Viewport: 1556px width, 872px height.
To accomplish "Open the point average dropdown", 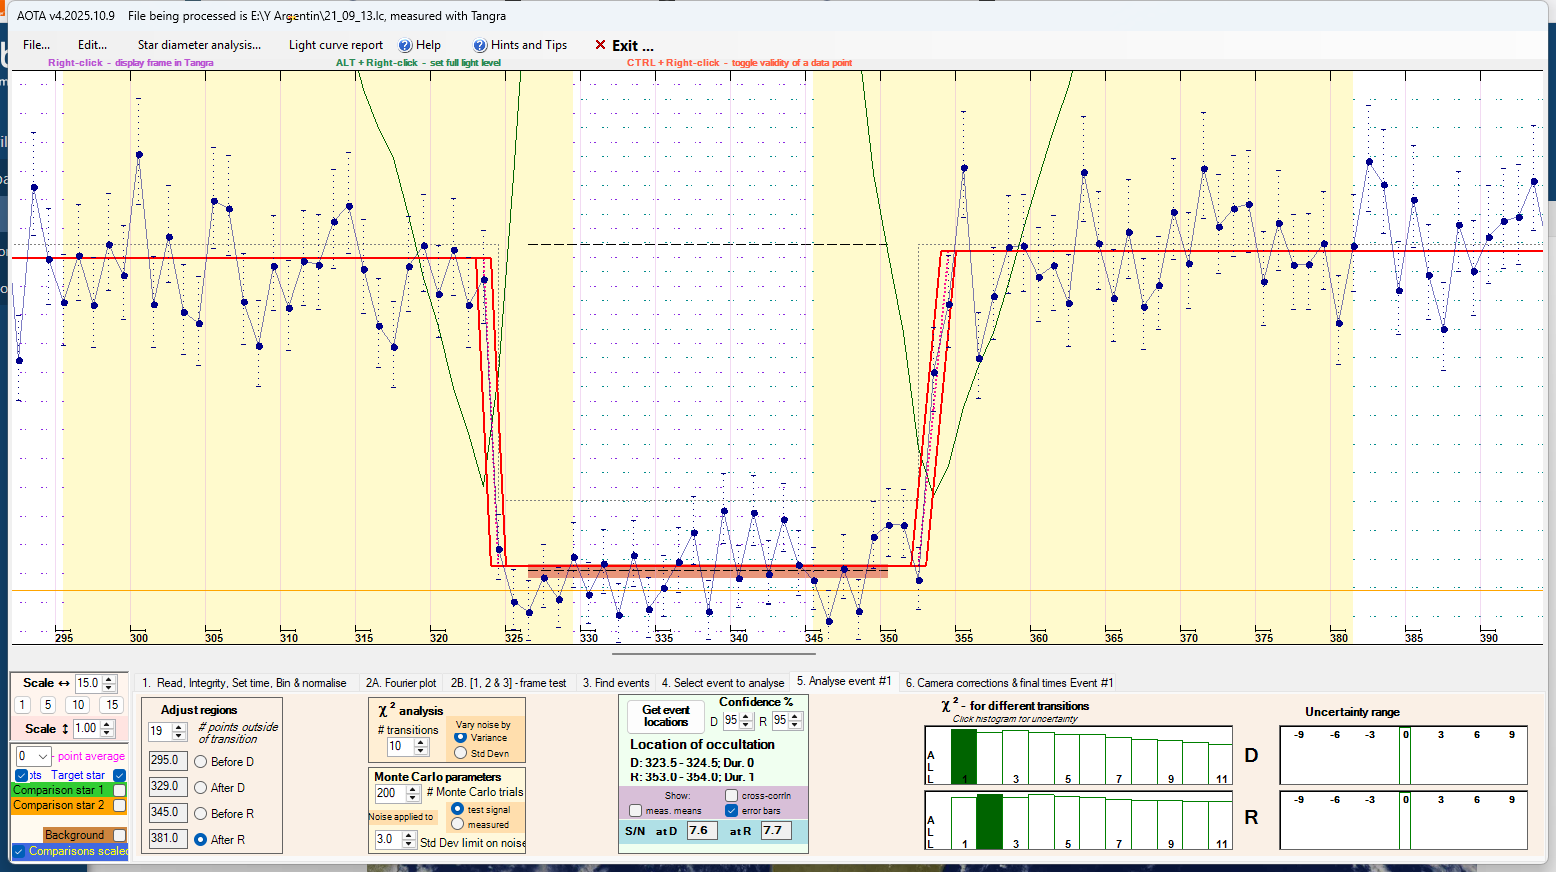I will pos(42,756).
